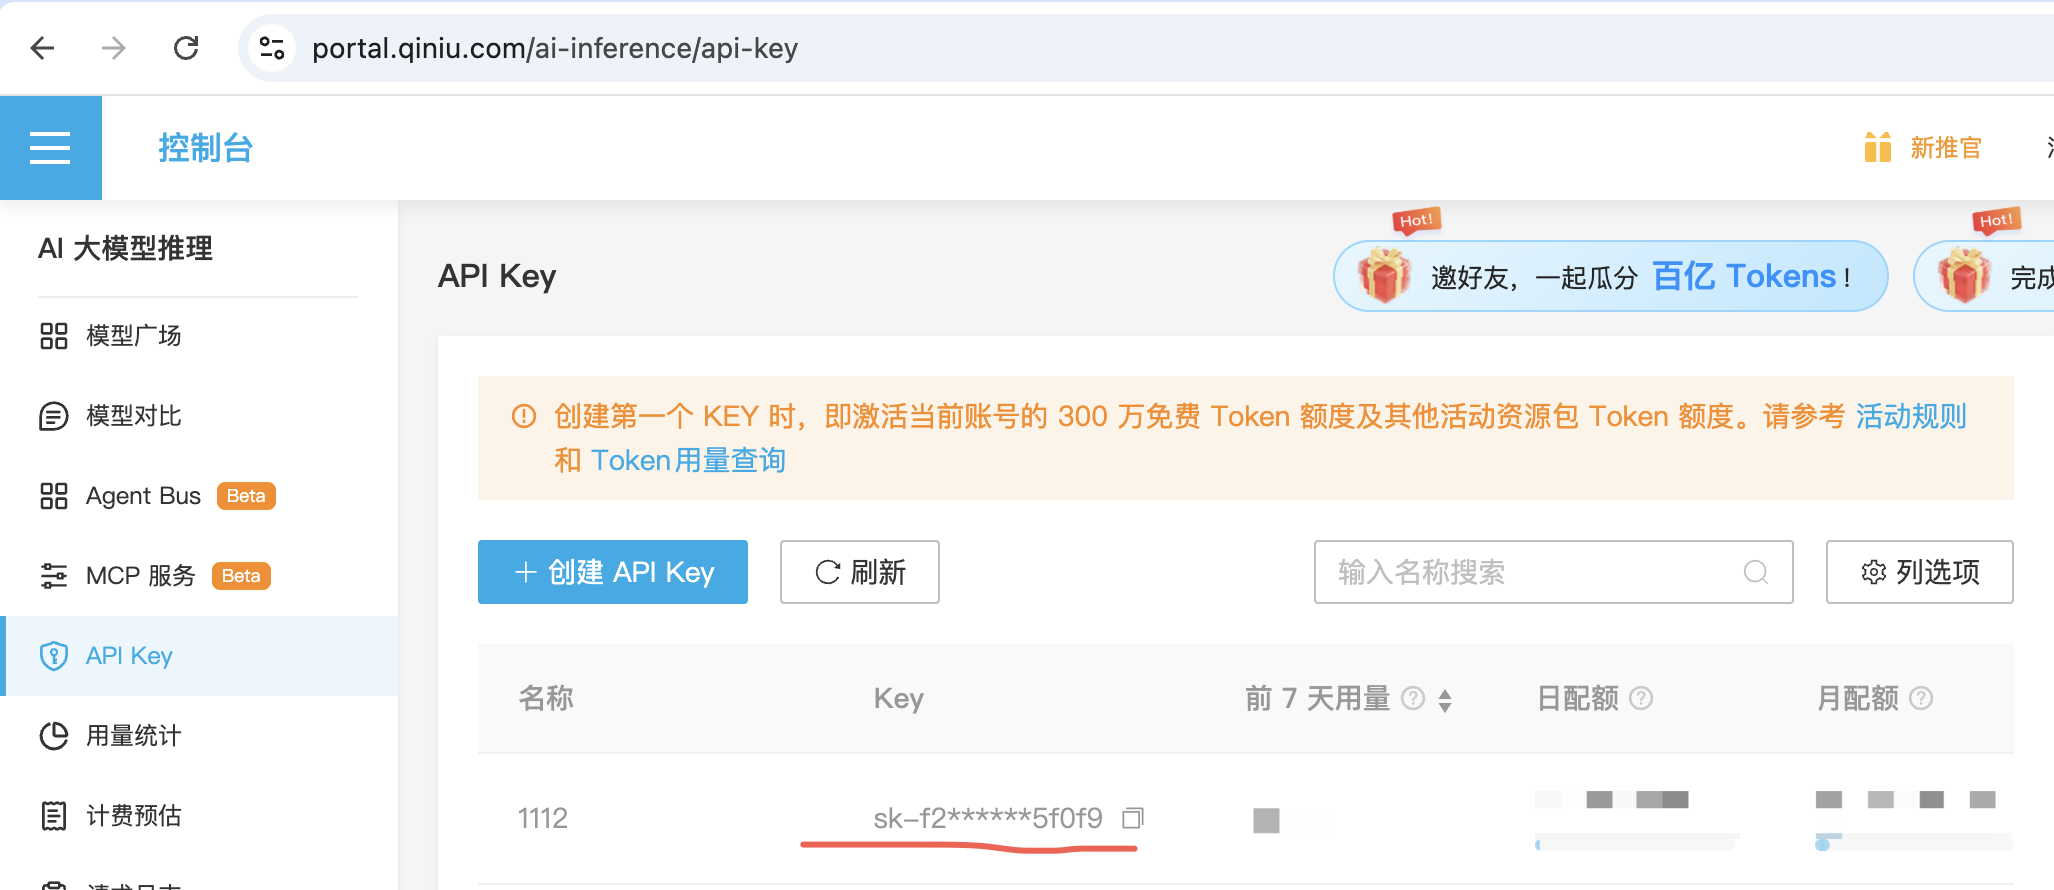The height and width of the screenshot is (890, 2054).
Task: Open the Token用量查询 link
Action: point(688,460)
